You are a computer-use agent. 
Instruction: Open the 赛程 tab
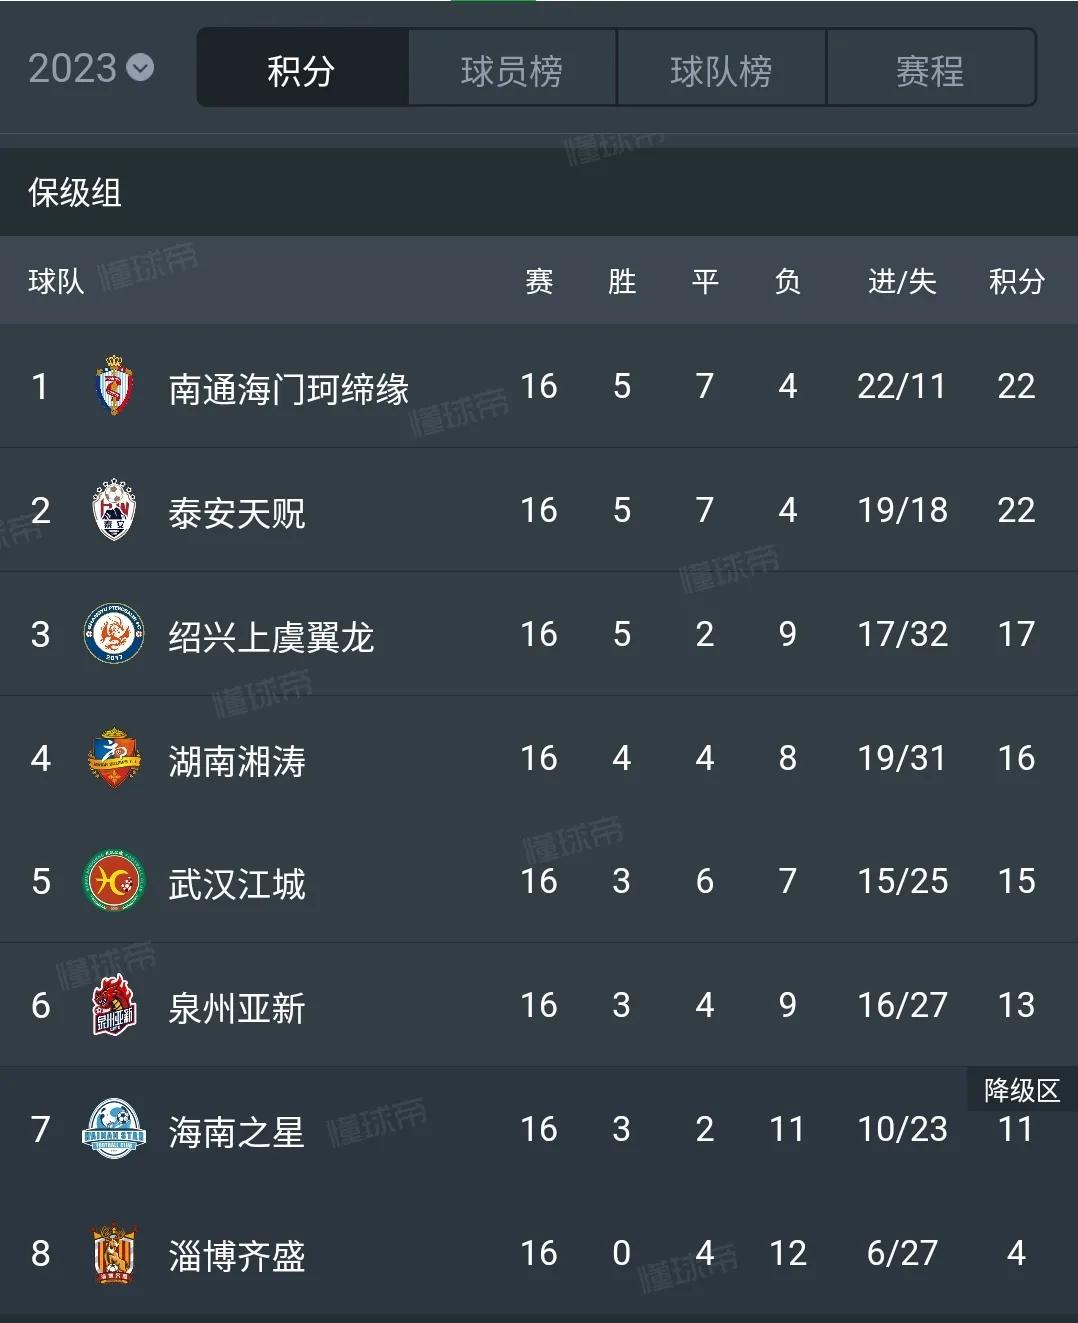[x=931, y=68]
